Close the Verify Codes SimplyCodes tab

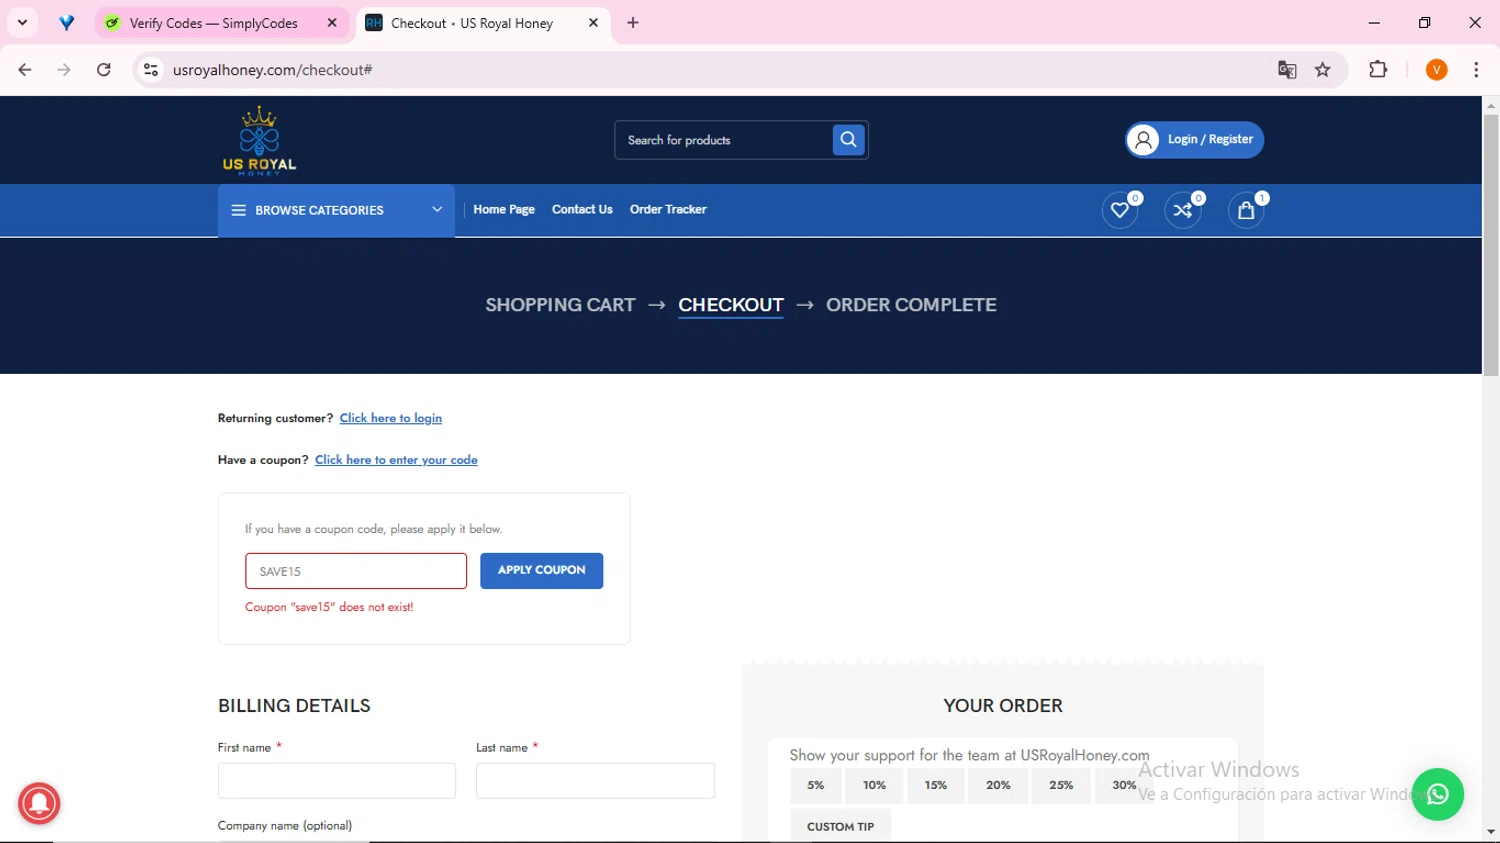pos(332,23)
